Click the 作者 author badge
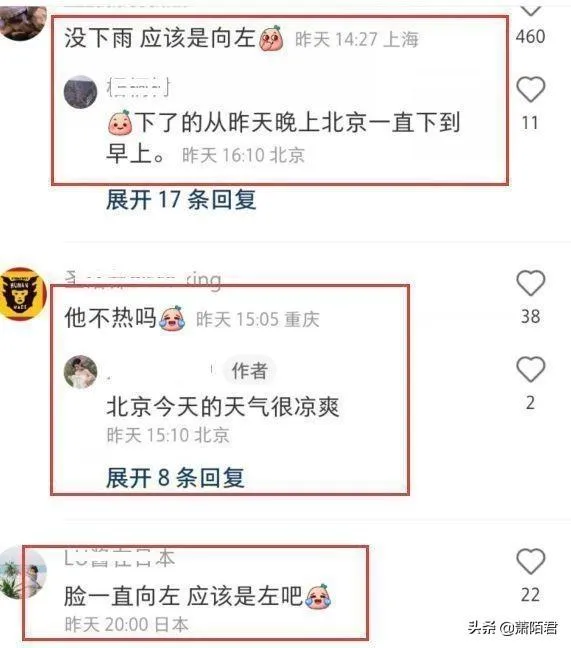 tap(250, 370)
